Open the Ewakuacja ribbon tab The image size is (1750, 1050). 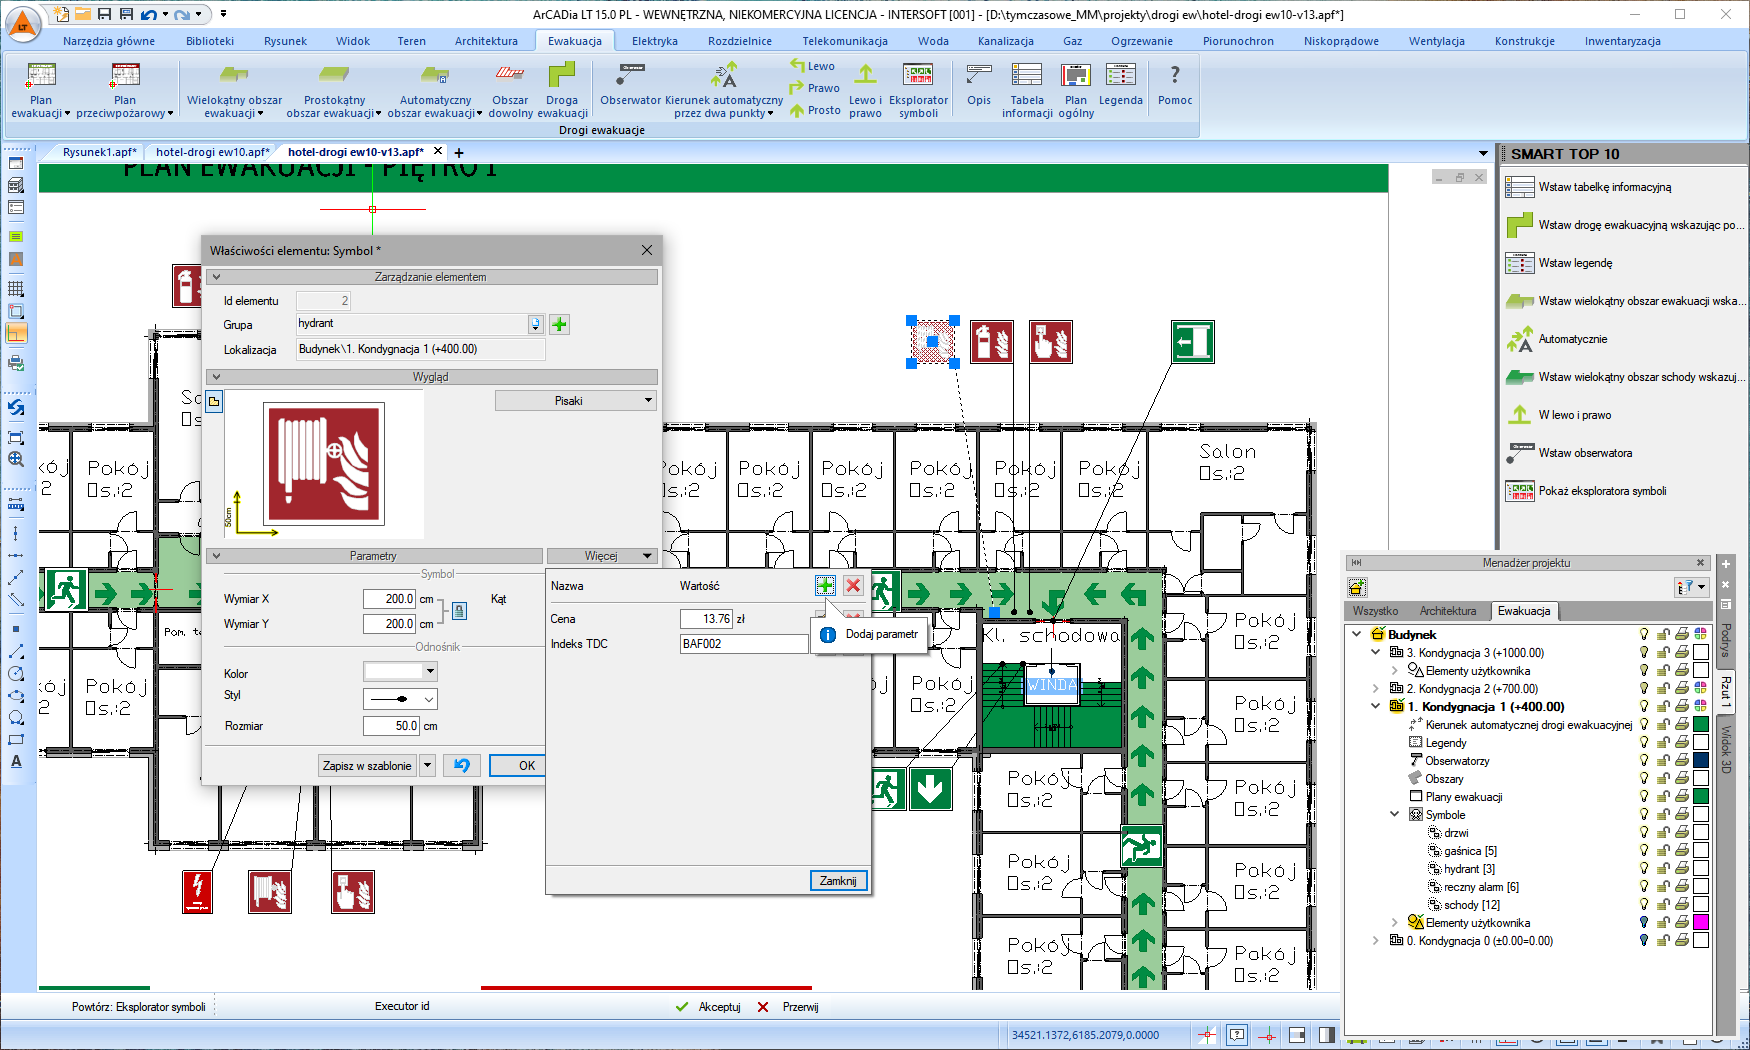point(575,41)
